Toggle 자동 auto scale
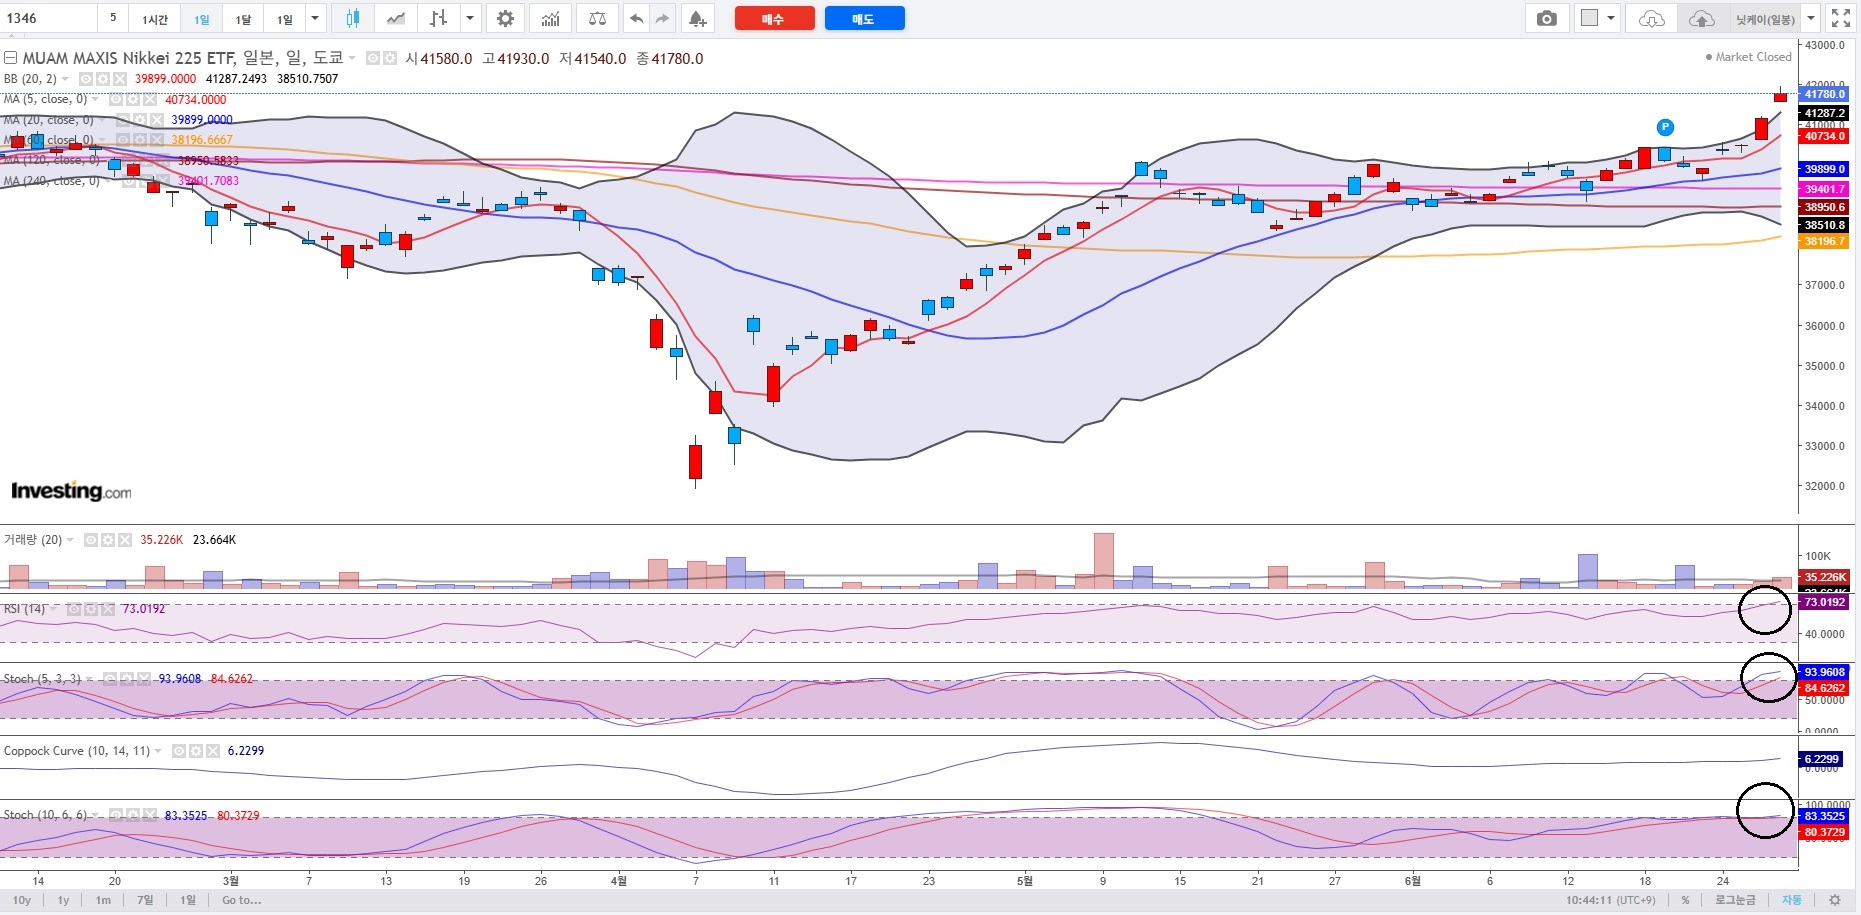The width and height of the screenshot is (1861, 915). (x=1792, y=900)
